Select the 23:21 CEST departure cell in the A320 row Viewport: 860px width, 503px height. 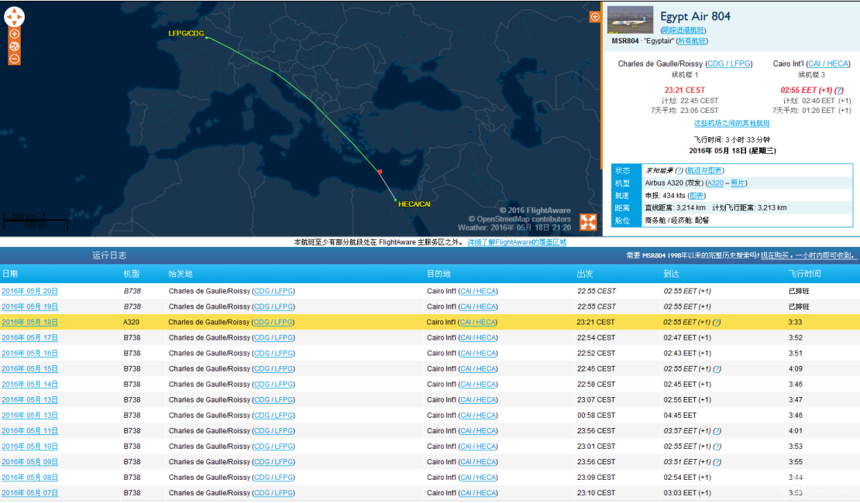click(596, 323)
